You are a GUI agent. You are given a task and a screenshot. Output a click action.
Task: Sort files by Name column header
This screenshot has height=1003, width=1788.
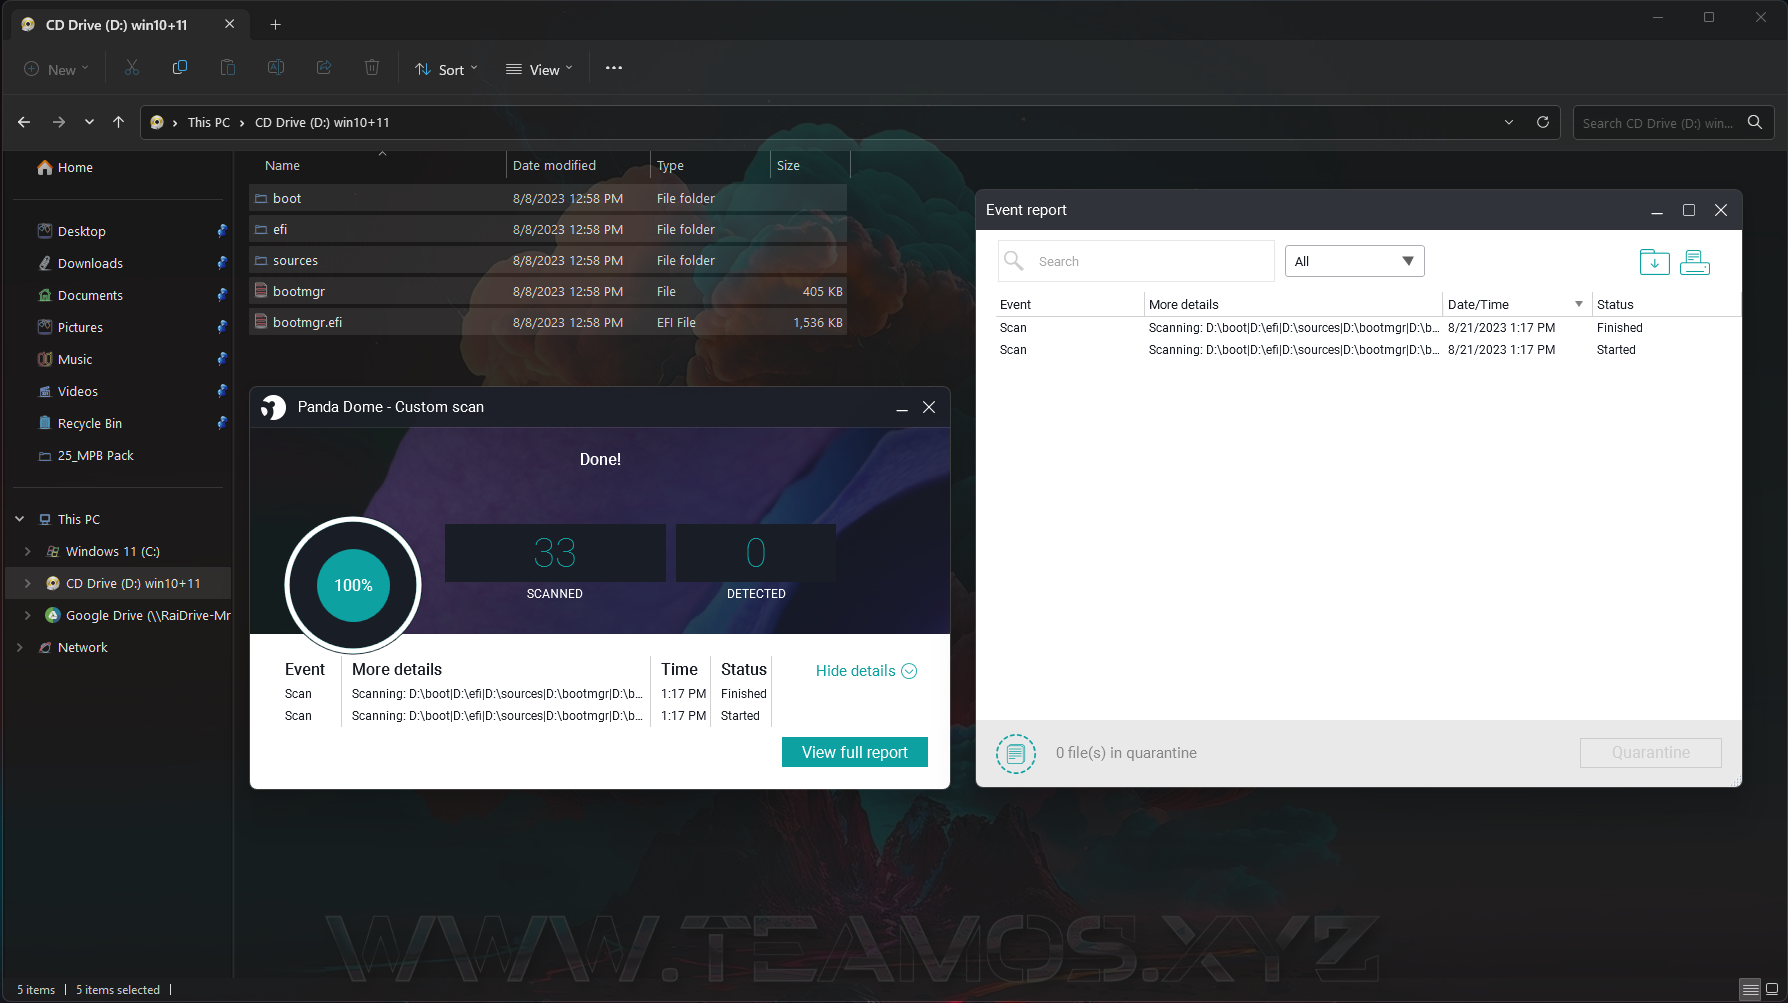pyautogui.click(x=378, y=165)
